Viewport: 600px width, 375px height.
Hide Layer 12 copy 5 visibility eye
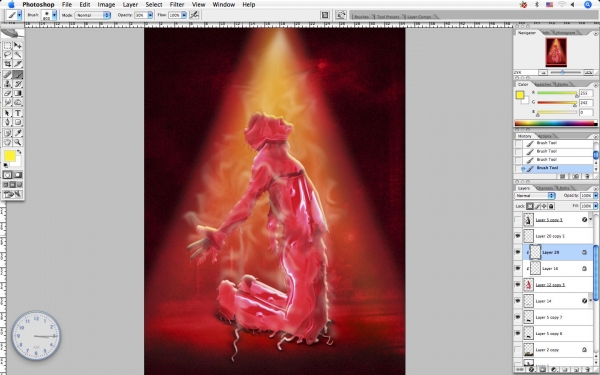tap(518, 285)
